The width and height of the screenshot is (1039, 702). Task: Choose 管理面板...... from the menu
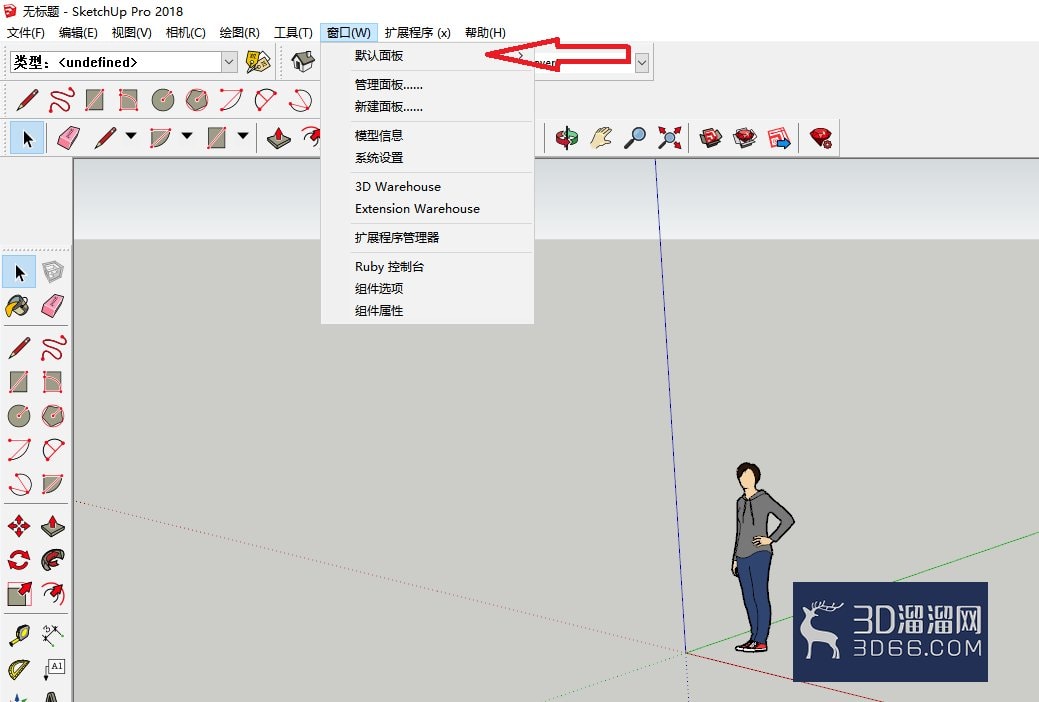(427, 85)
